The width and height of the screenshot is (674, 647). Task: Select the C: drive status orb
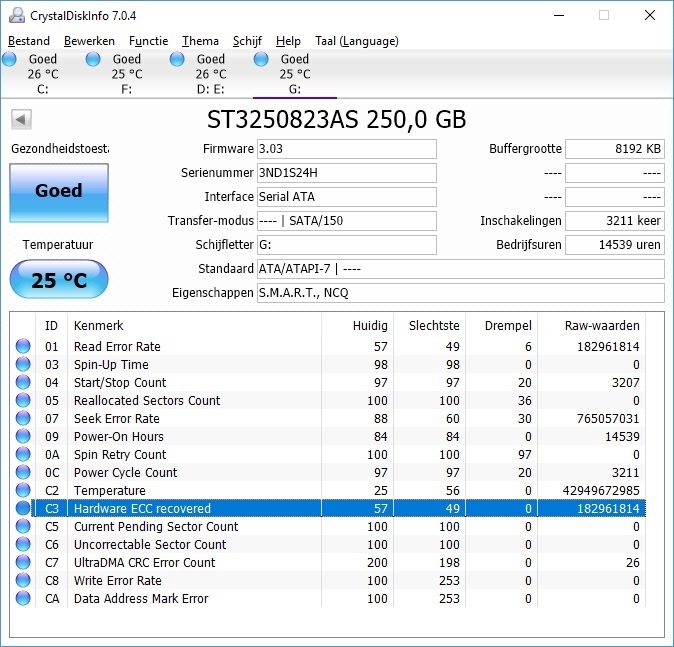[9, 59]
